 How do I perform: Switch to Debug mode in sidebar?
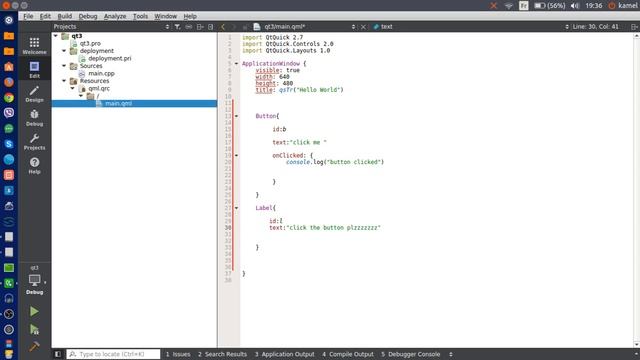click(34, 118)
